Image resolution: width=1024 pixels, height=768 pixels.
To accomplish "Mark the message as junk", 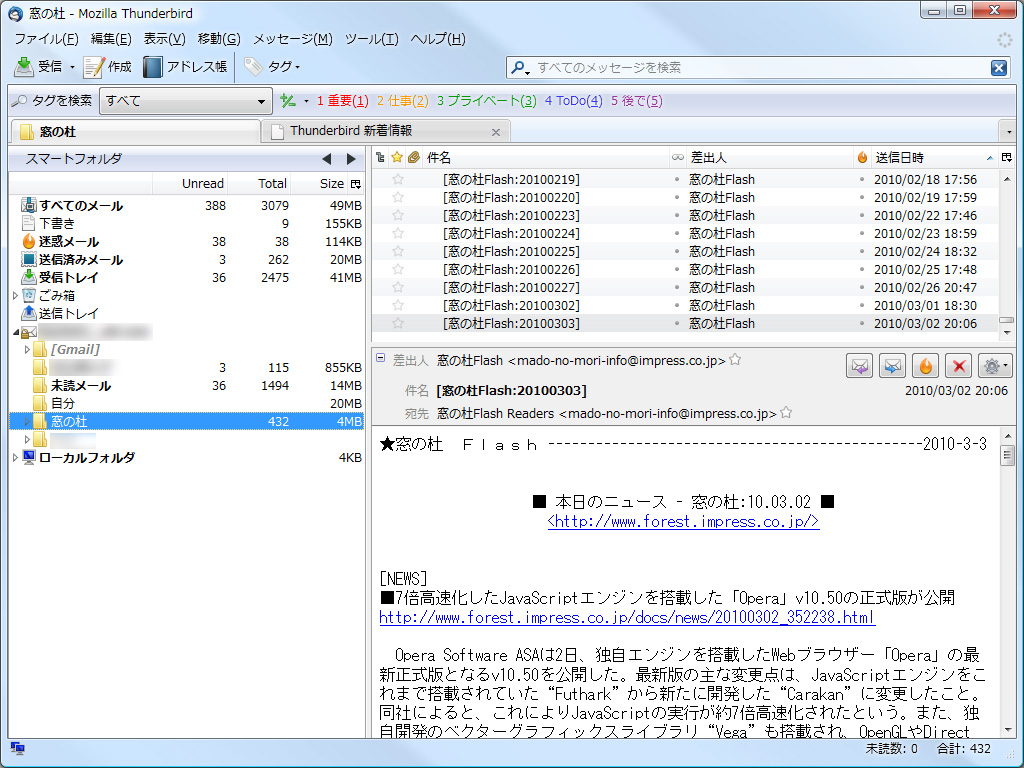I will 925,366.
